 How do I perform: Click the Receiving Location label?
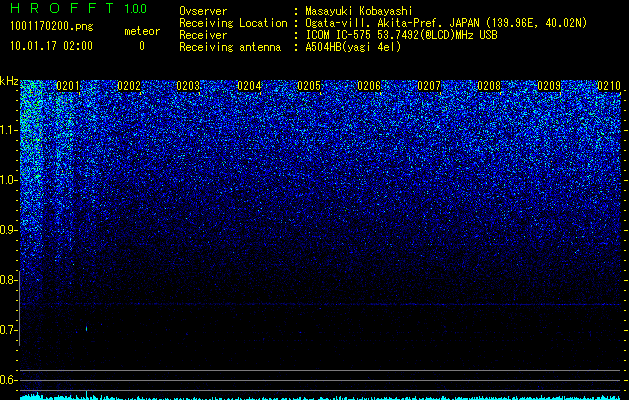[233, 23]
